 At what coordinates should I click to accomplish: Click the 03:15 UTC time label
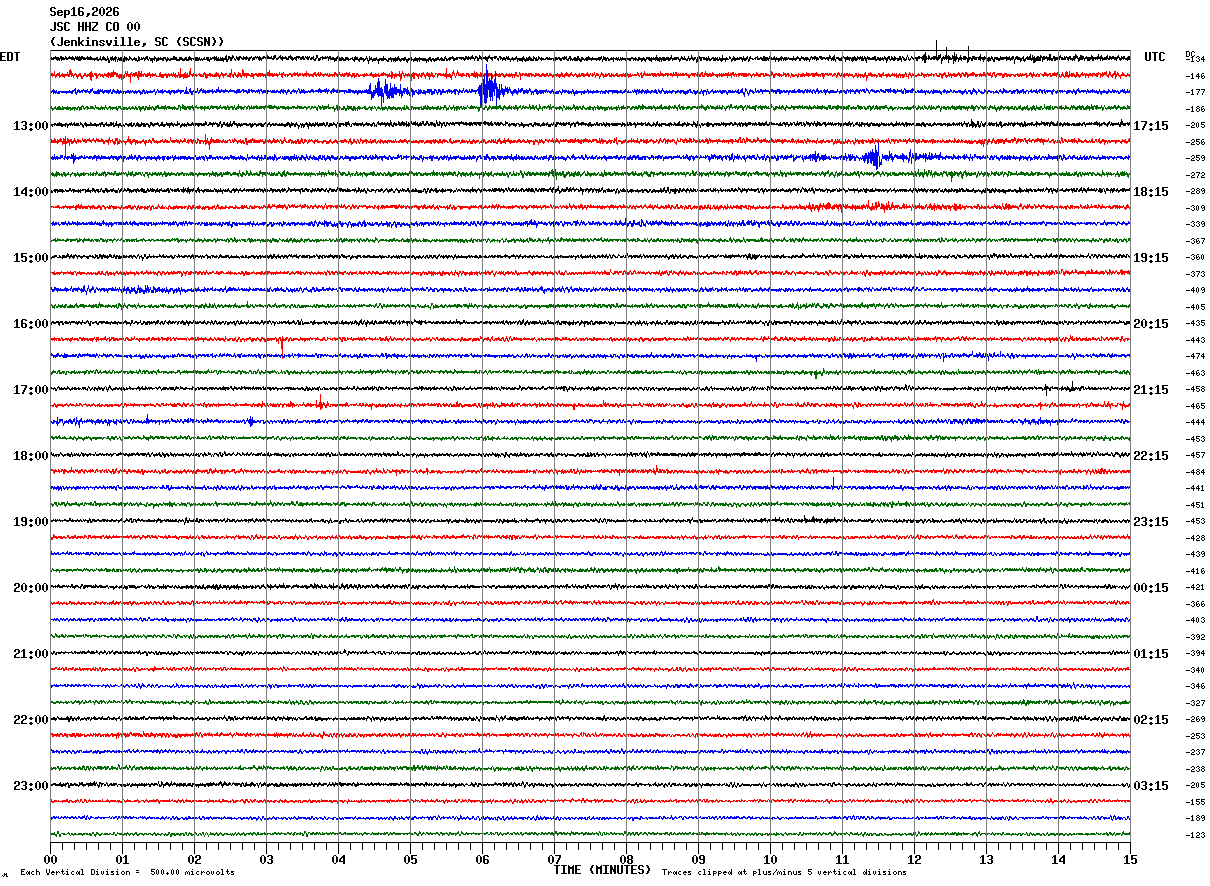1150,786
